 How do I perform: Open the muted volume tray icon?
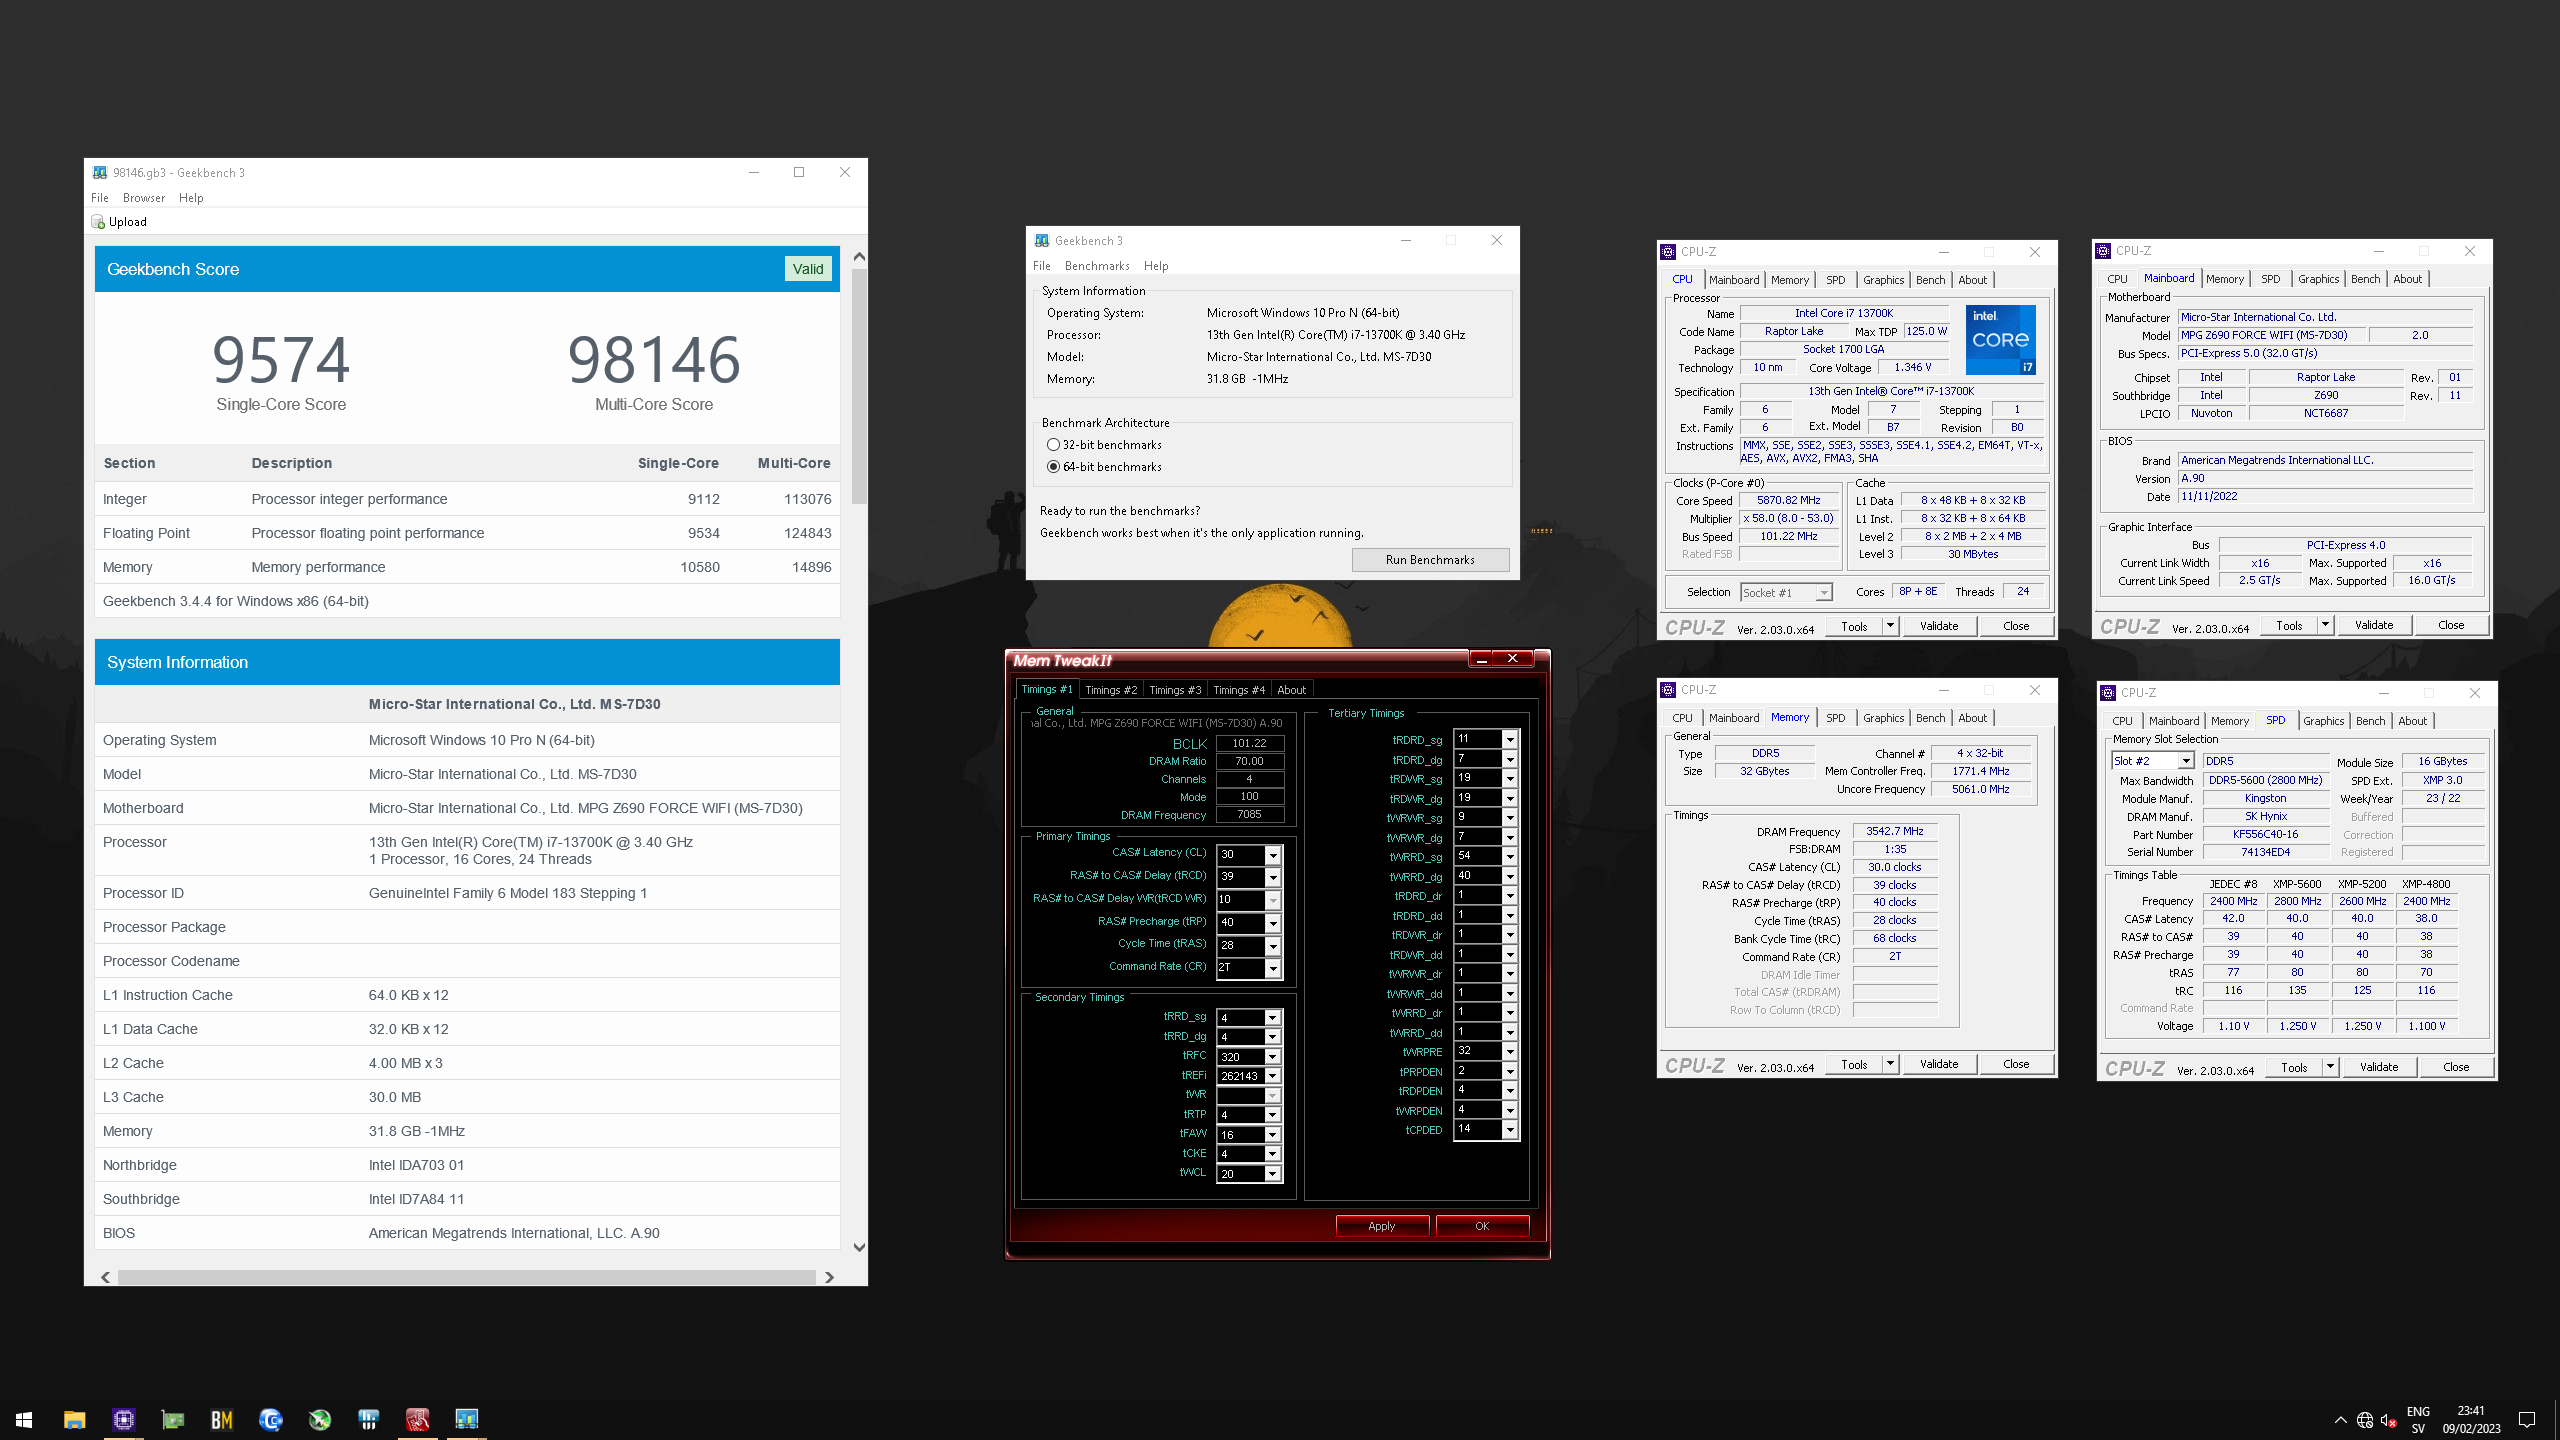2388,1420
